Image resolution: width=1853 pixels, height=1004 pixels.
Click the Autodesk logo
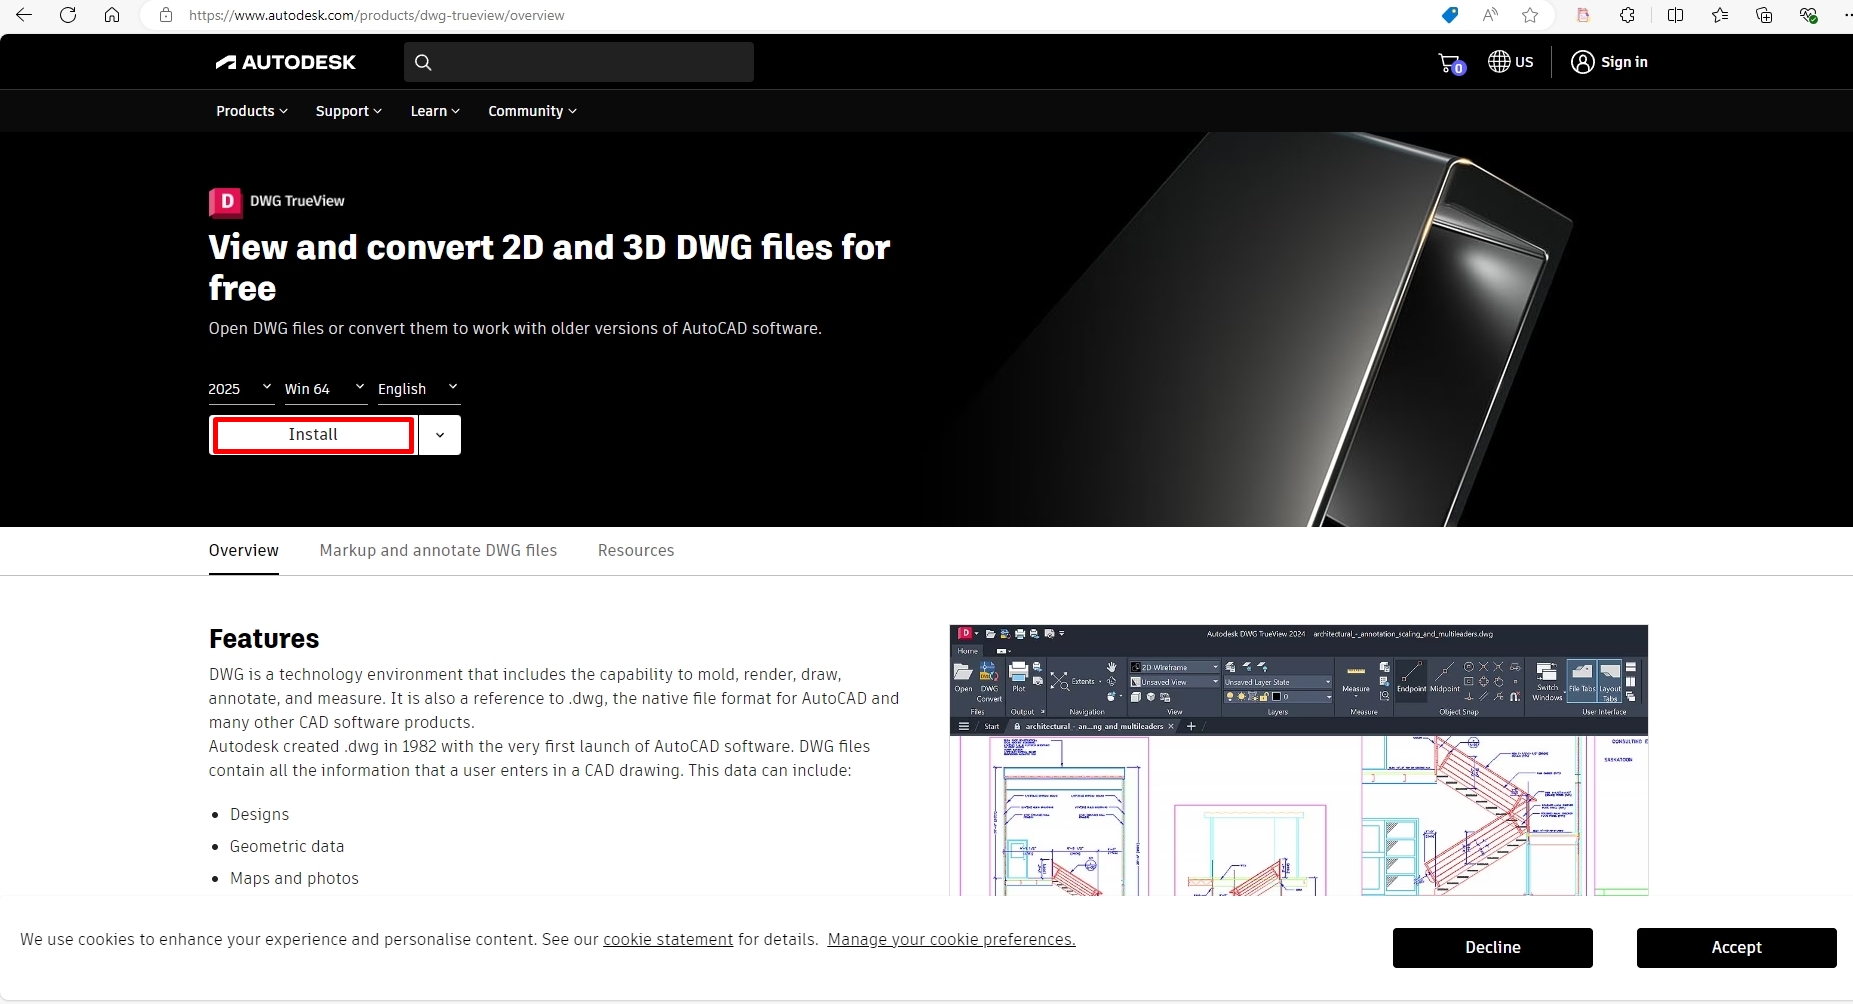286,62
